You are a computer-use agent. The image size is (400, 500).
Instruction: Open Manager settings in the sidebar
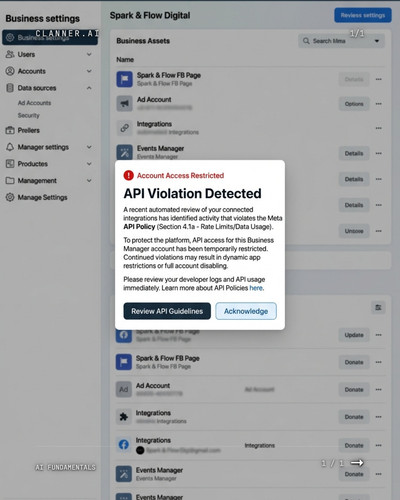pos(43,147)
